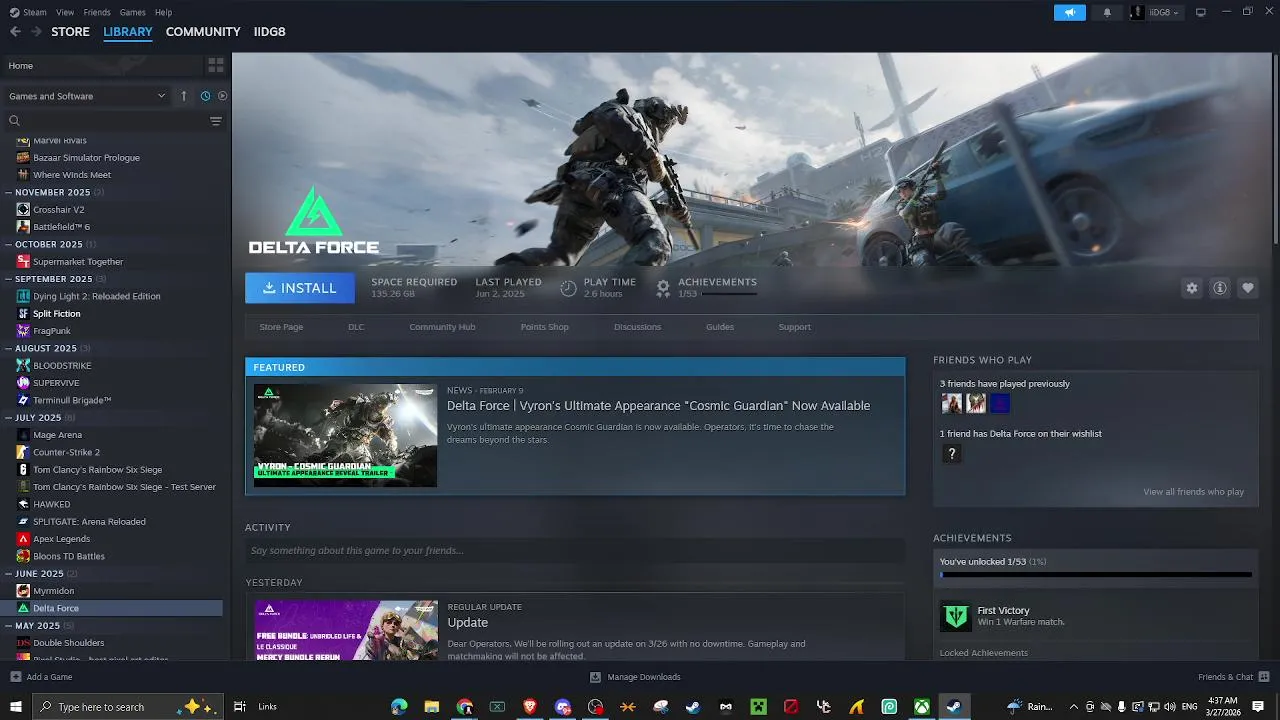View all friends who play
Viewport: 1280px width, 720px height.
1193,492
